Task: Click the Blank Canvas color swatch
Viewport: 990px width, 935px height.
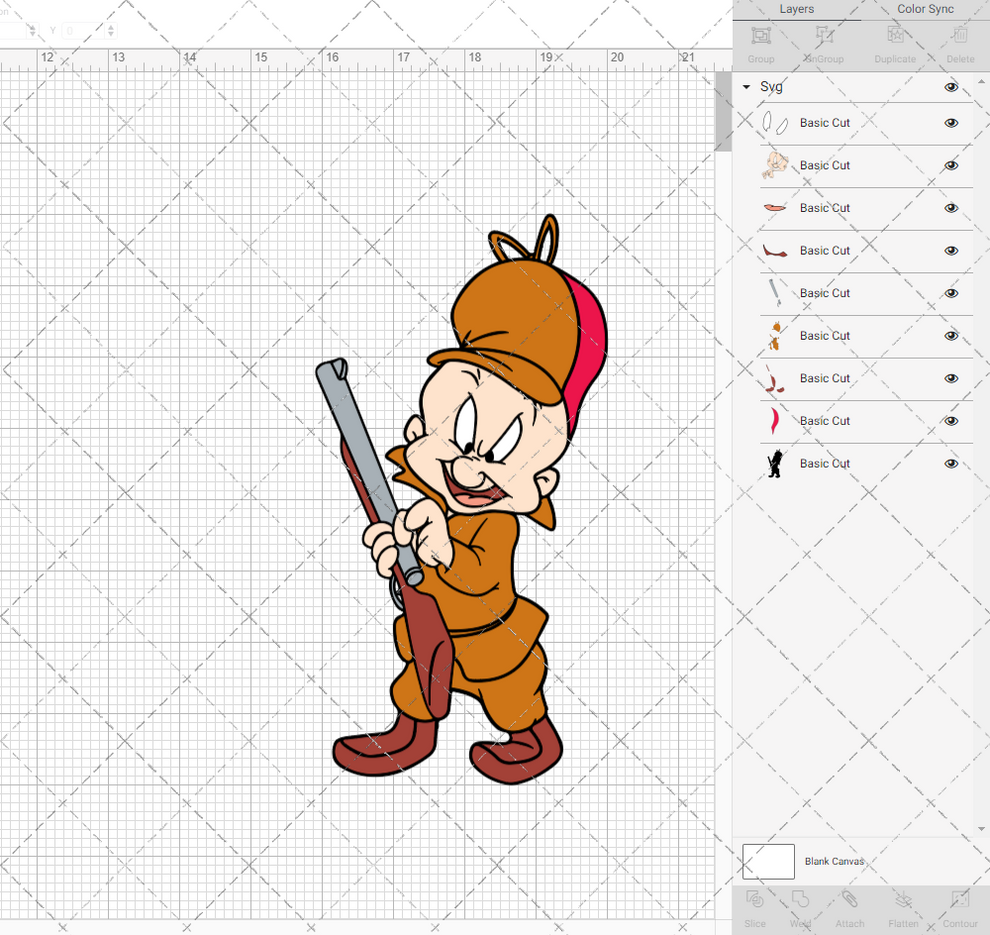Action: (768, 861)
